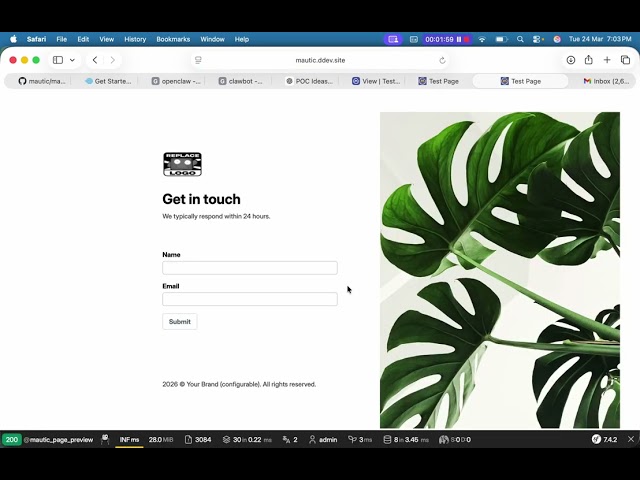
Task: Open the History menu
Action: pos(135,39)
